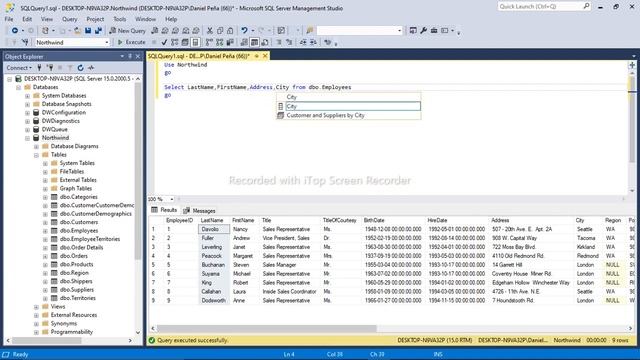Viewport: 640px width, 360px height.
Task: Click the Parse checkmark icon
Action: (x=164, y=42)
